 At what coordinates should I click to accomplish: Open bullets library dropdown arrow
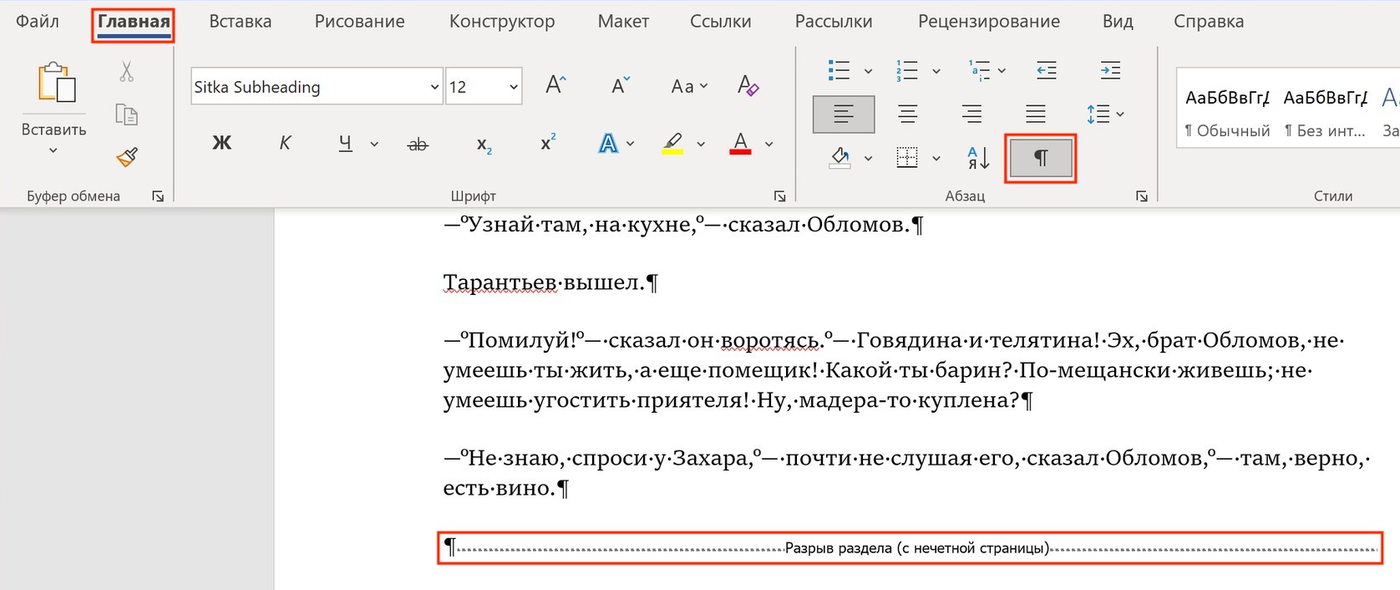point(868,71)
